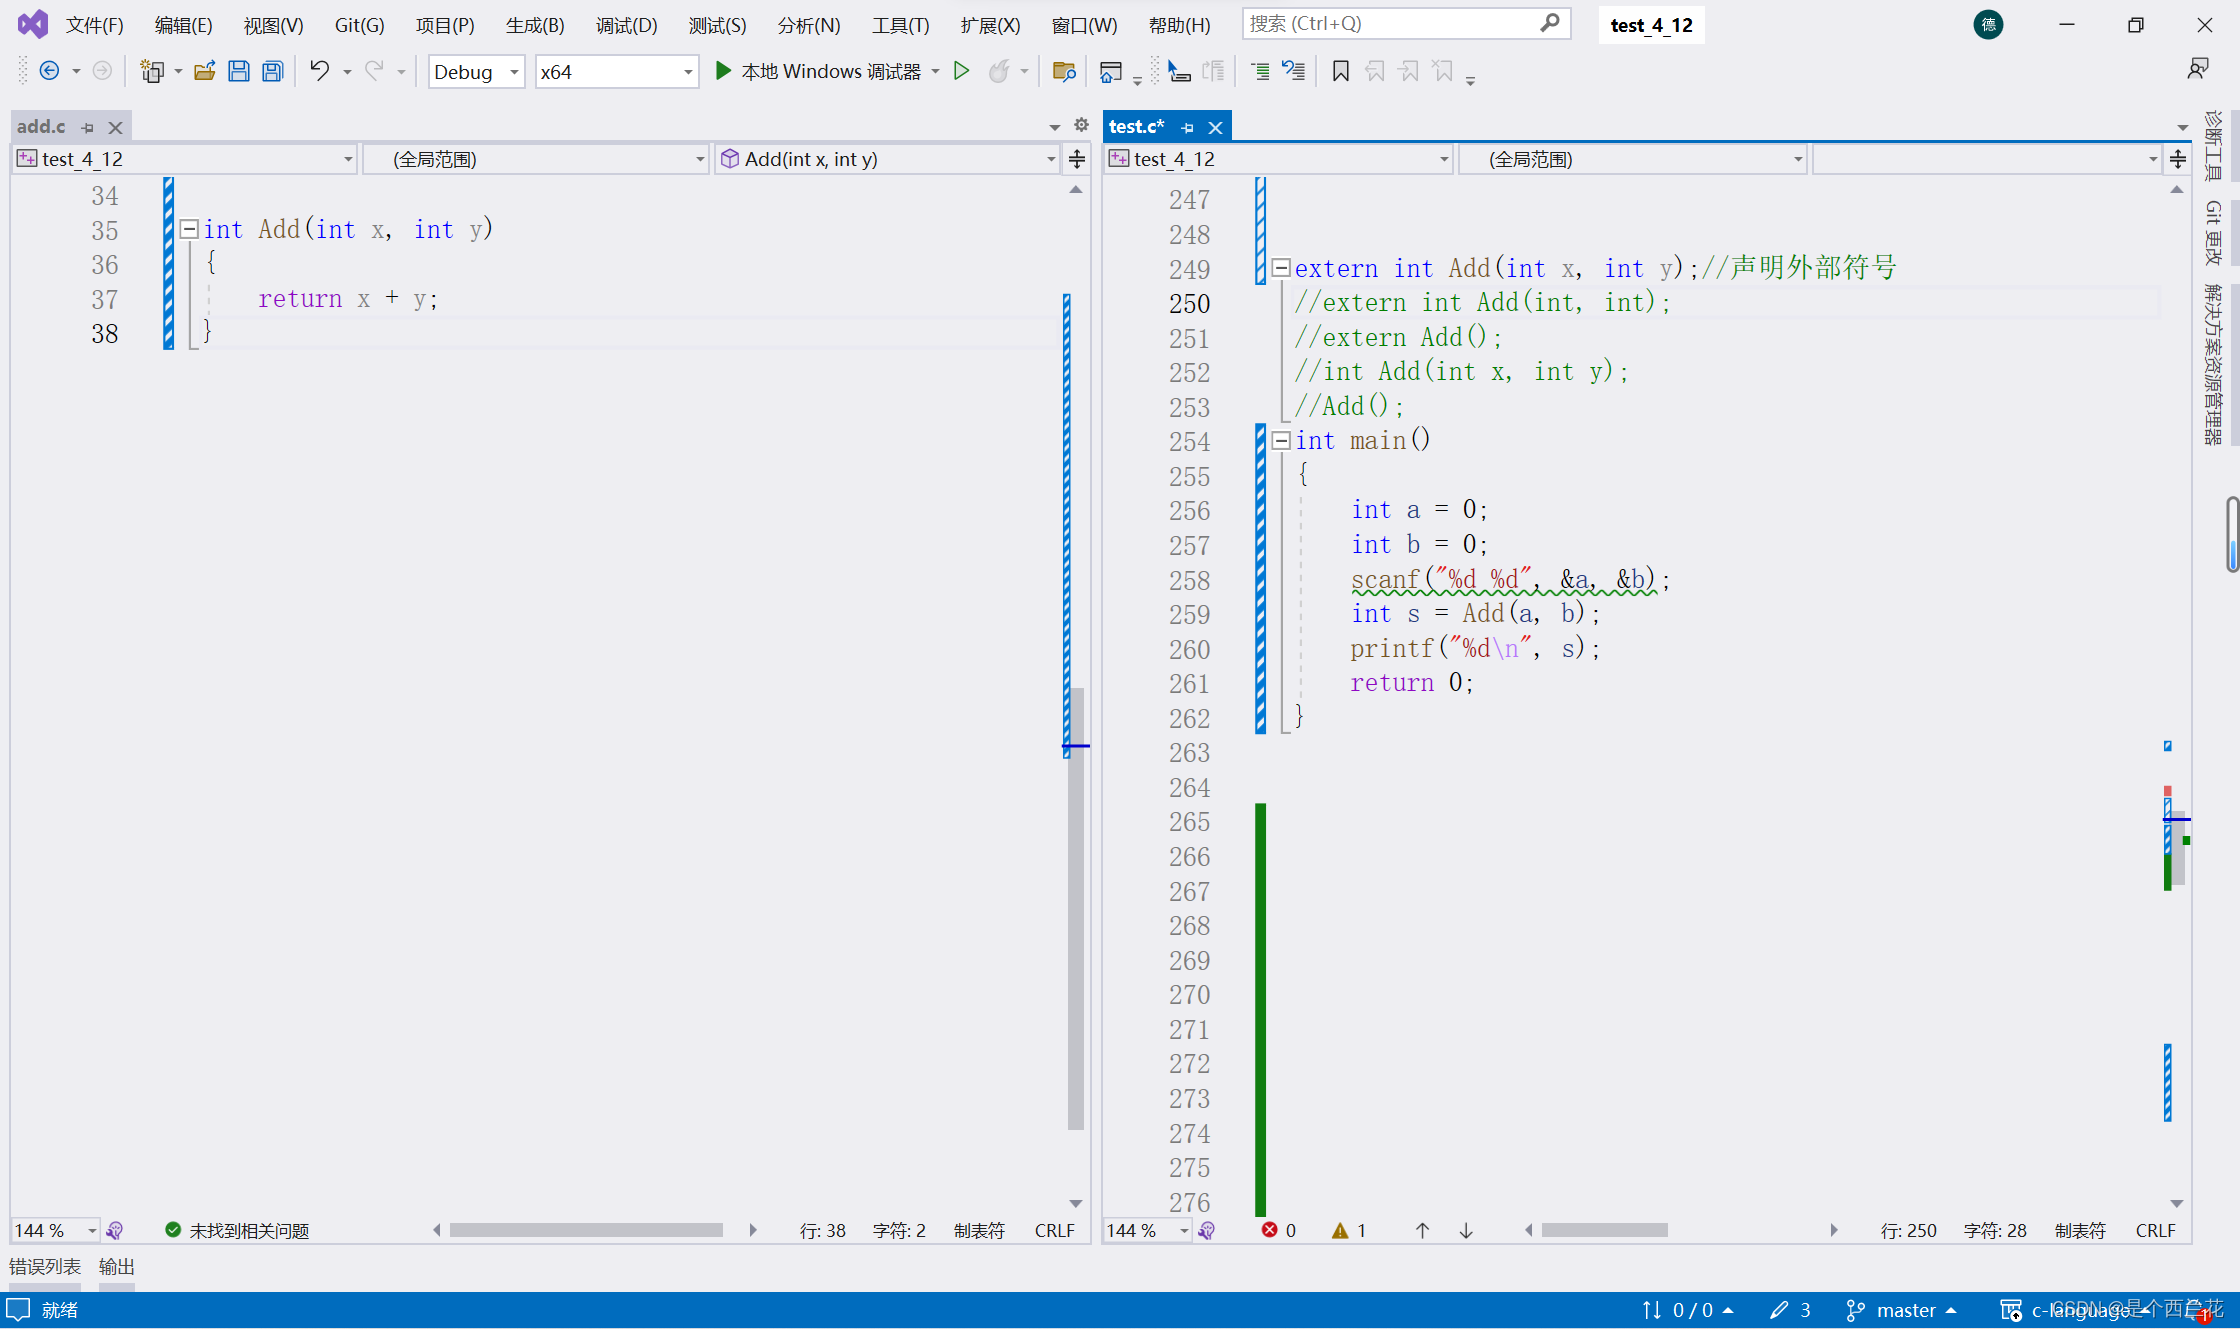Viewport: 2240px width, 1329px height.
Task: Click the hot reload flame icon
Action: click(x=998, y=71)
